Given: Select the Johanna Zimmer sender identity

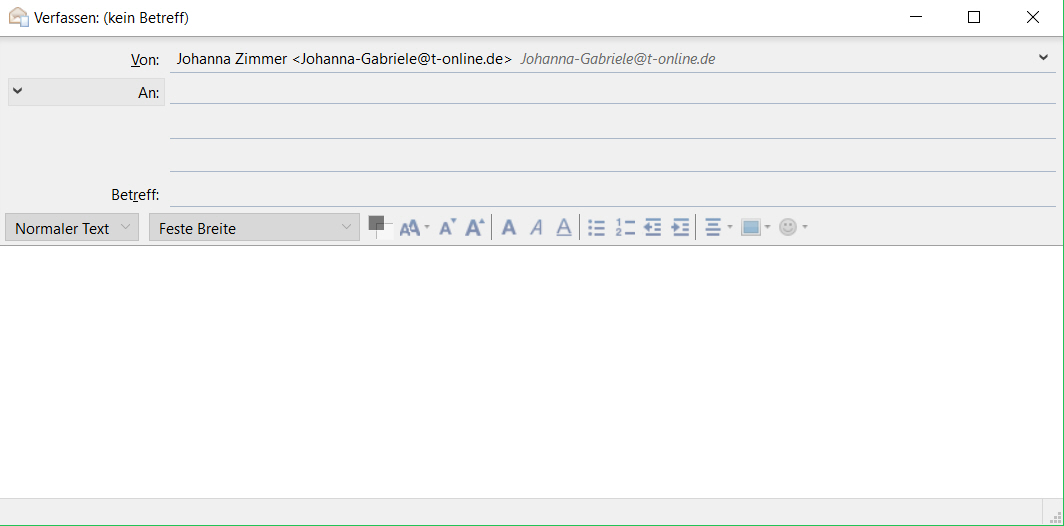Looking at the screenshot, I should [613, 59].
